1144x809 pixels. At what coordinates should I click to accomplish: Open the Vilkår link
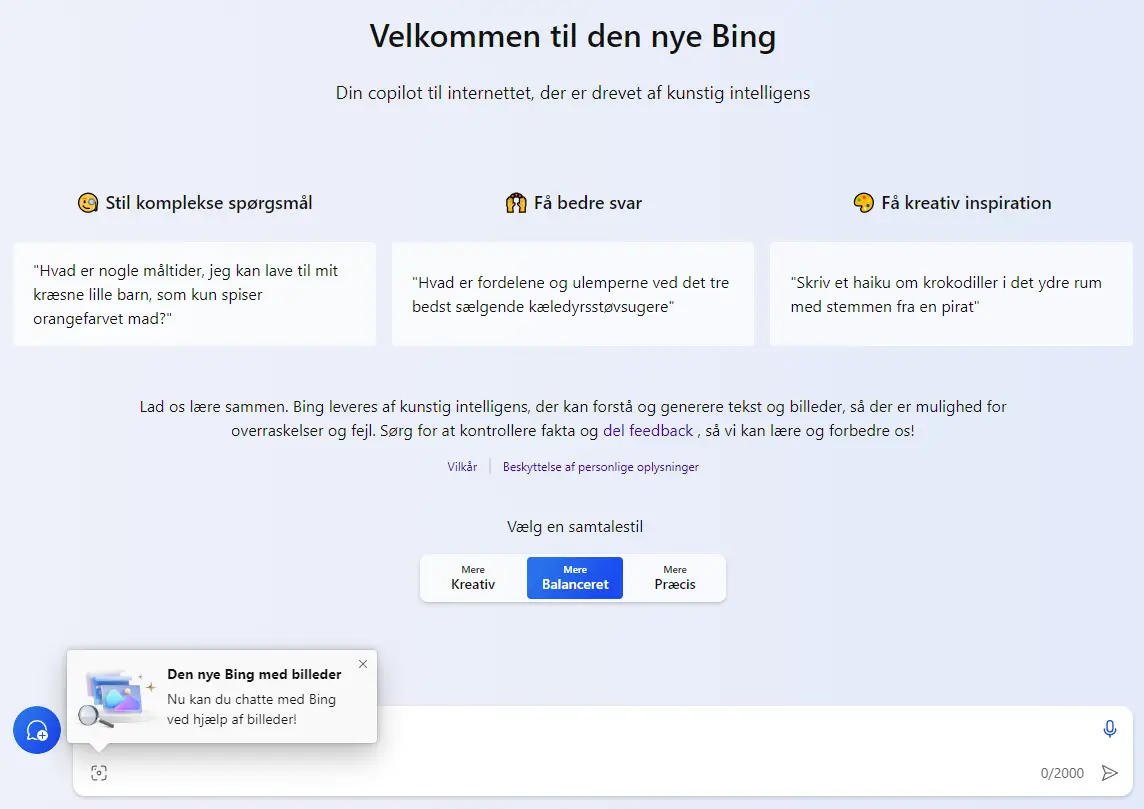462,467
